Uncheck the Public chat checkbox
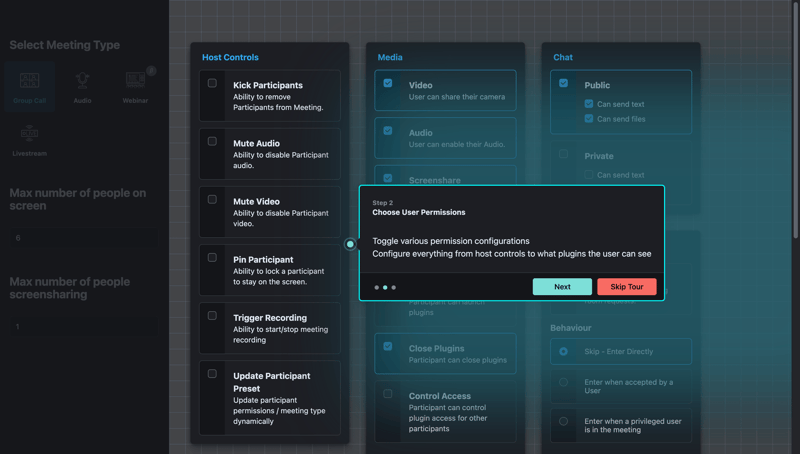 [x=563, y=83]
